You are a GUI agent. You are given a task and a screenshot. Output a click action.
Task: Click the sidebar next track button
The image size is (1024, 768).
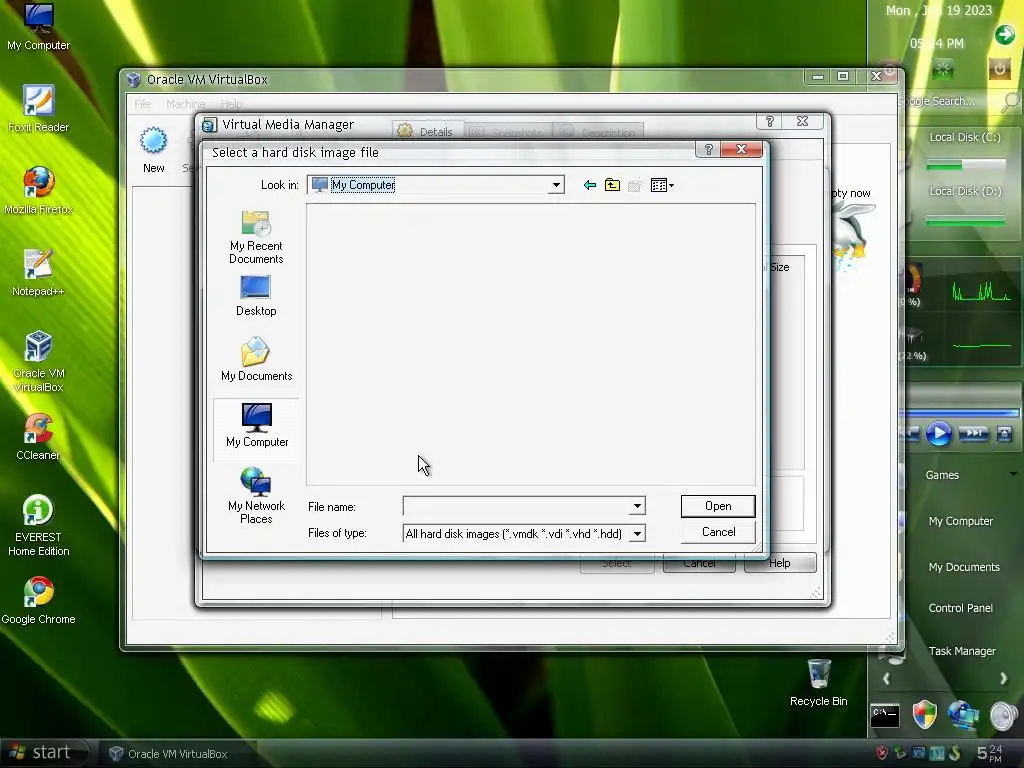pos(973,433)
